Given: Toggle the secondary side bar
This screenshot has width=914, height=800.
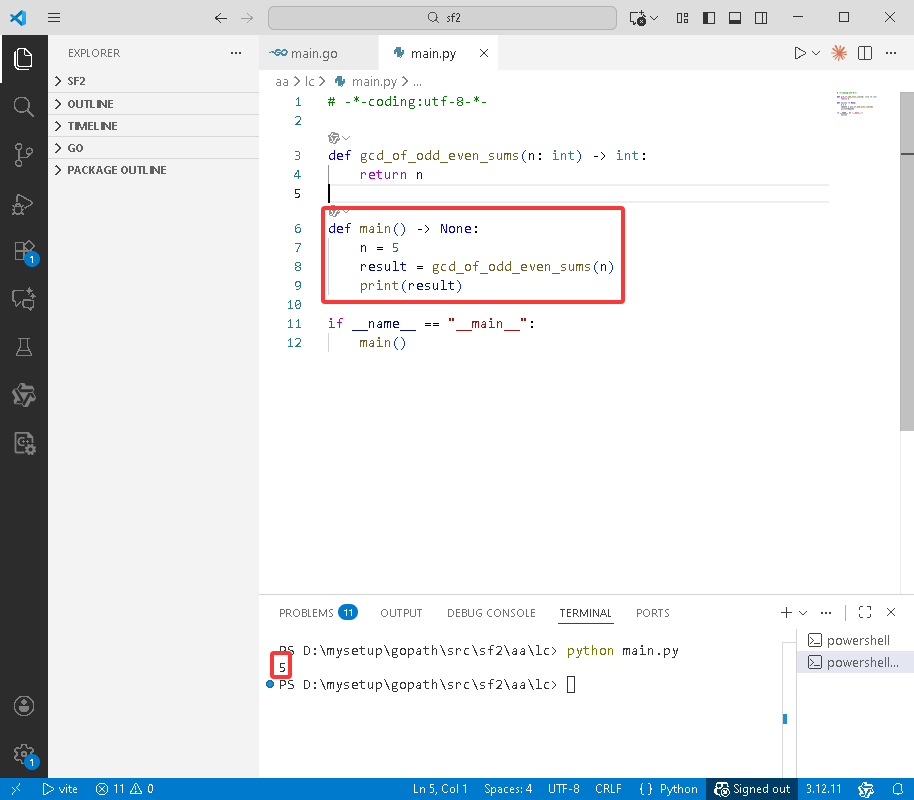Looking at the screenshot, I should (761, 18).
